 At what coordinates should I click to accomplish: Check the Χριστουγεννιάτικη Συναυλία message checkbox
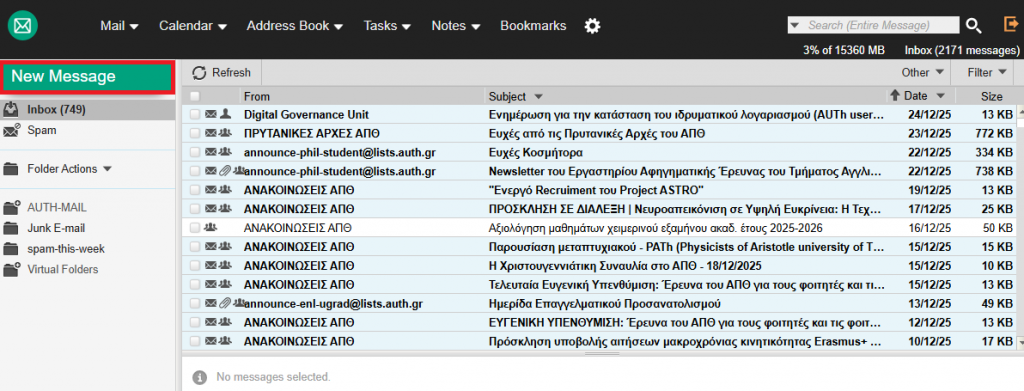pyautogui.click(x=195, y=266)
